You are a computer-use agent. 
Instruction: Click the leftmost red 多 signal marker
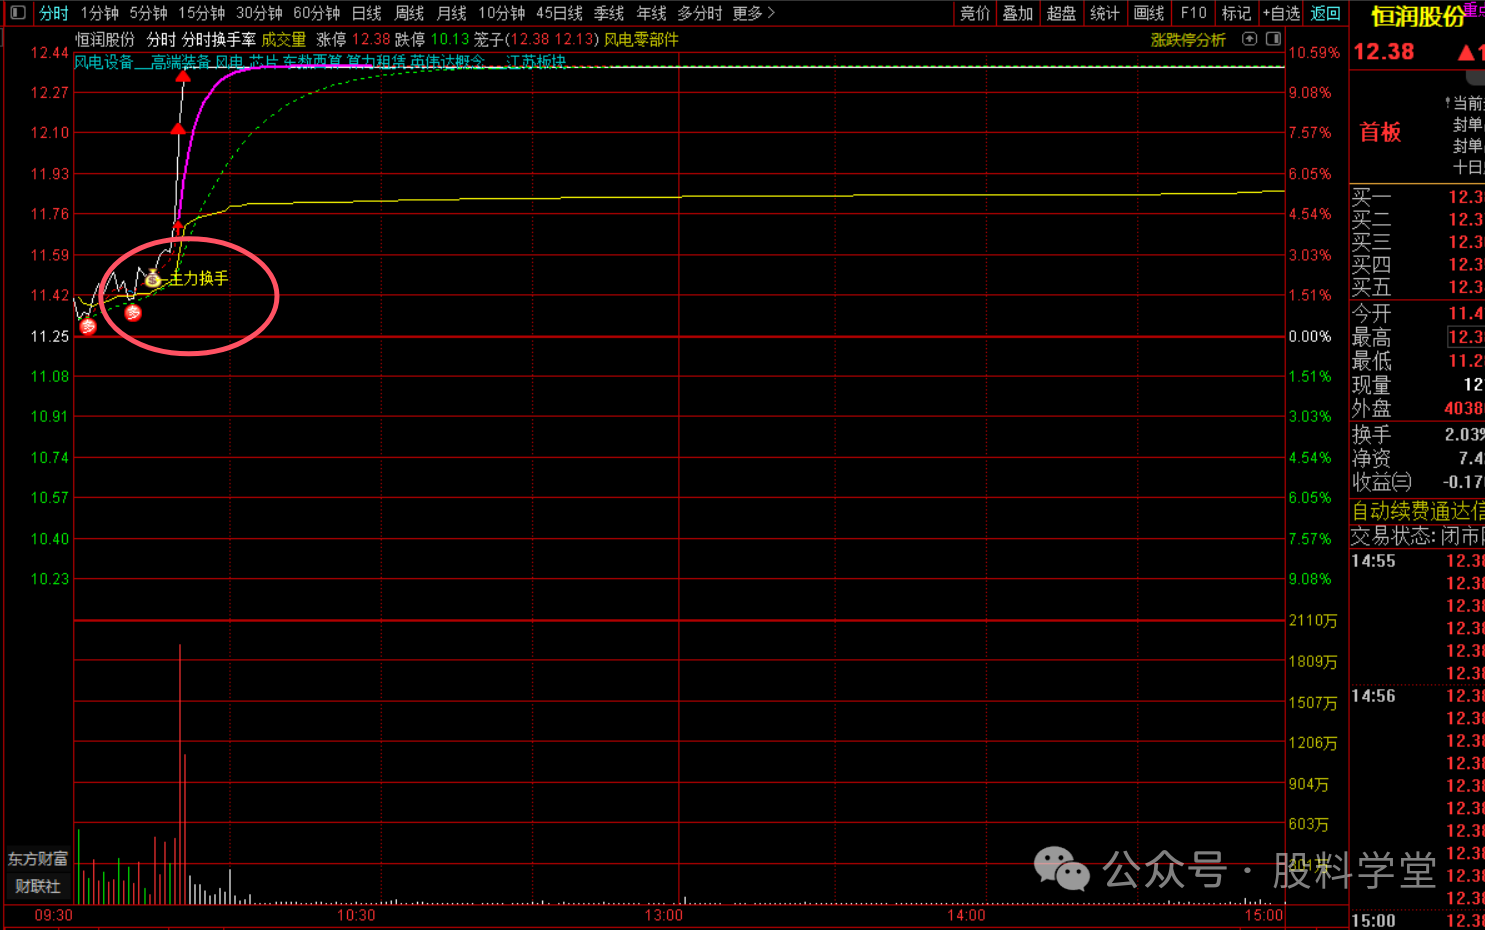tap(88, 326)
